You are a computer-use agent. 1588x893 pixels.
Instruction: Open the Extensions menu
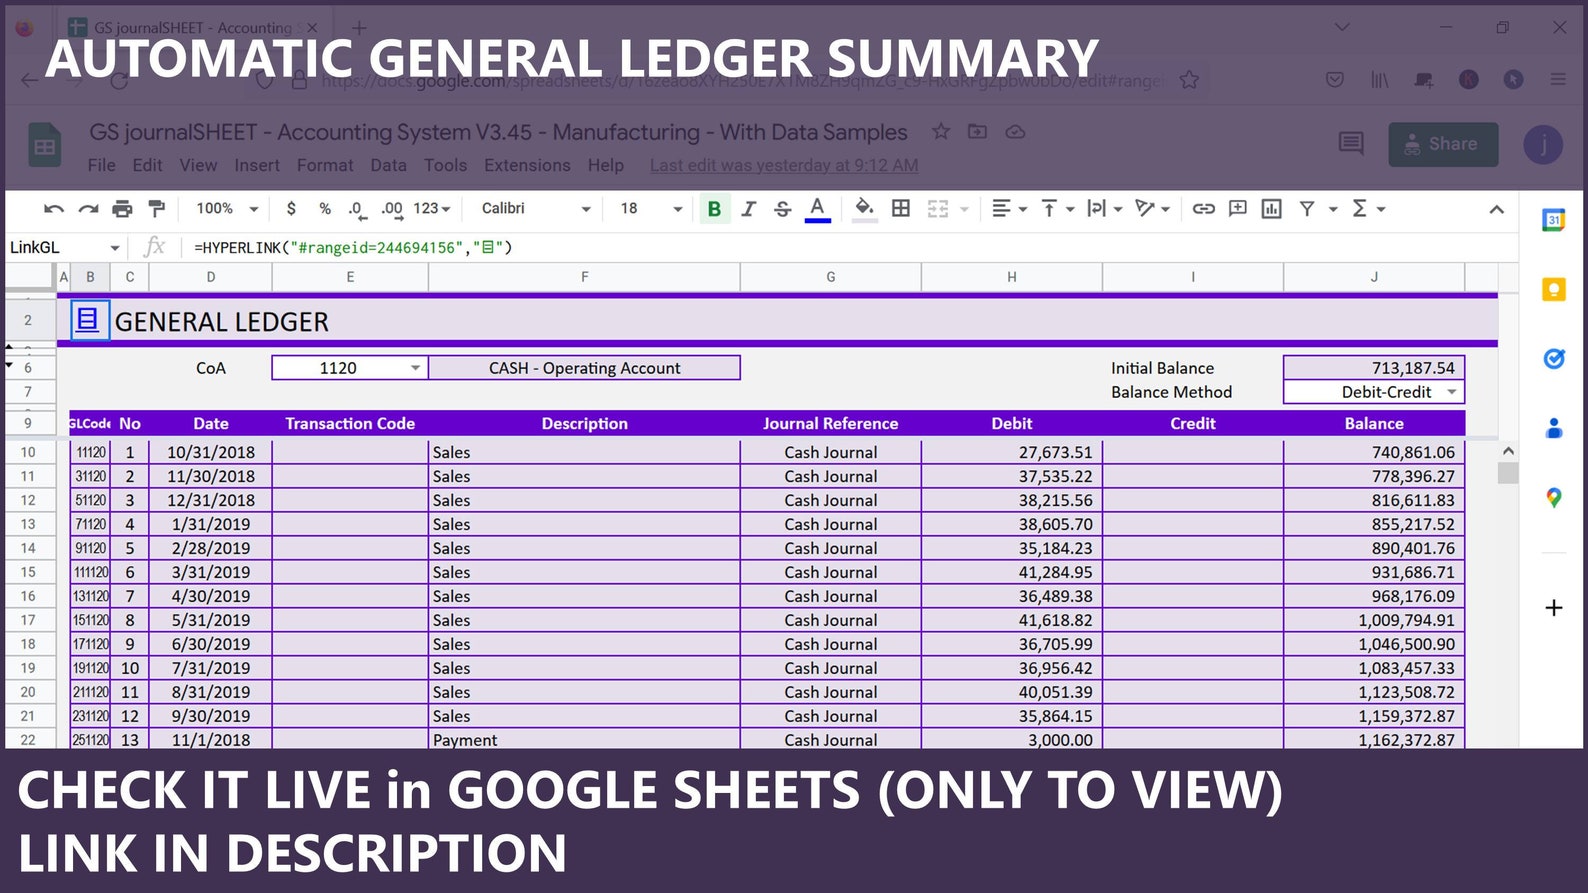coord(527,165)
